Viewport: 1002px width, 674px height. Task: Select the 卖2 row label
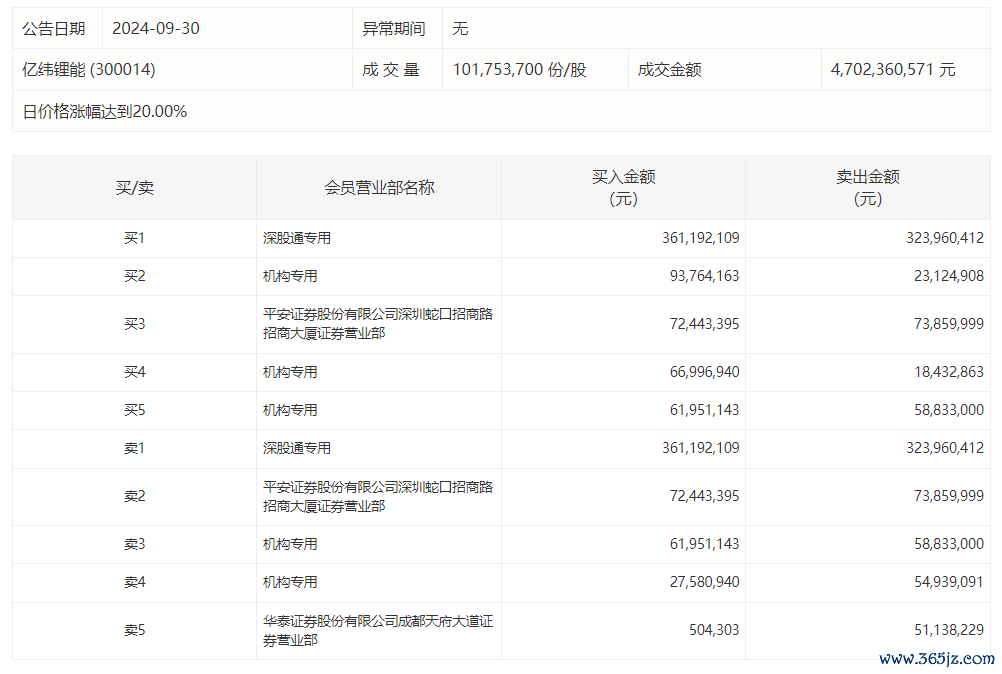134,496
